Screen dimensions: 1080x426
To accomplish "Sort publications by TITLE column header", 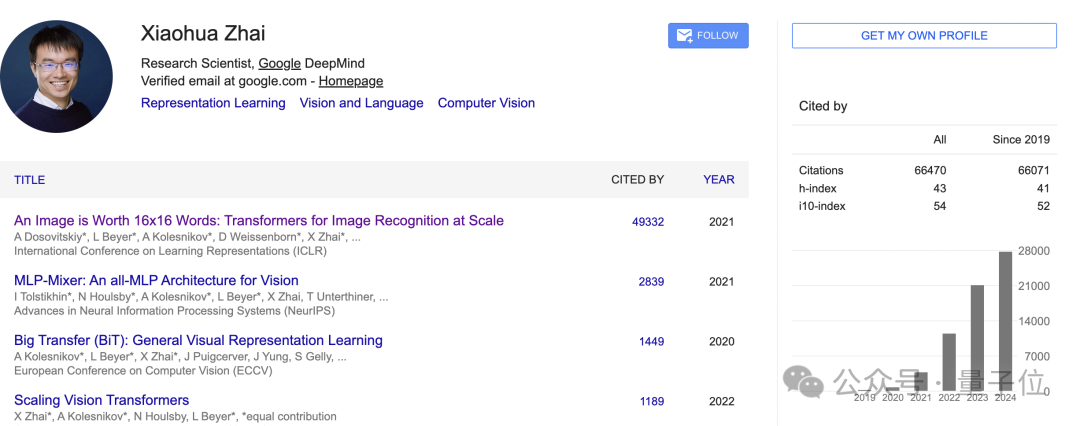I will coord(30,180).
